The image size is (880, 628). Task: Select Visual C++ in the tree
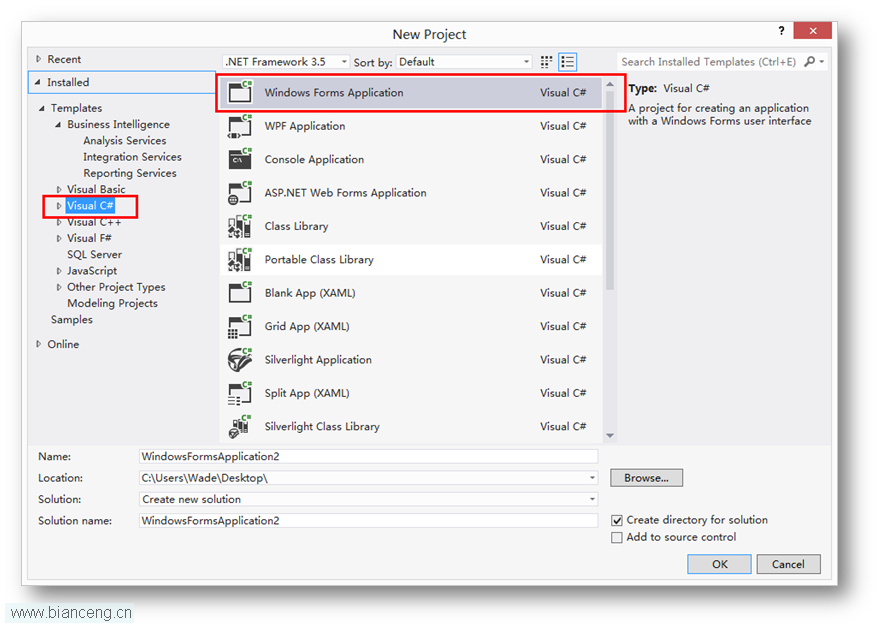pos(94,222)
